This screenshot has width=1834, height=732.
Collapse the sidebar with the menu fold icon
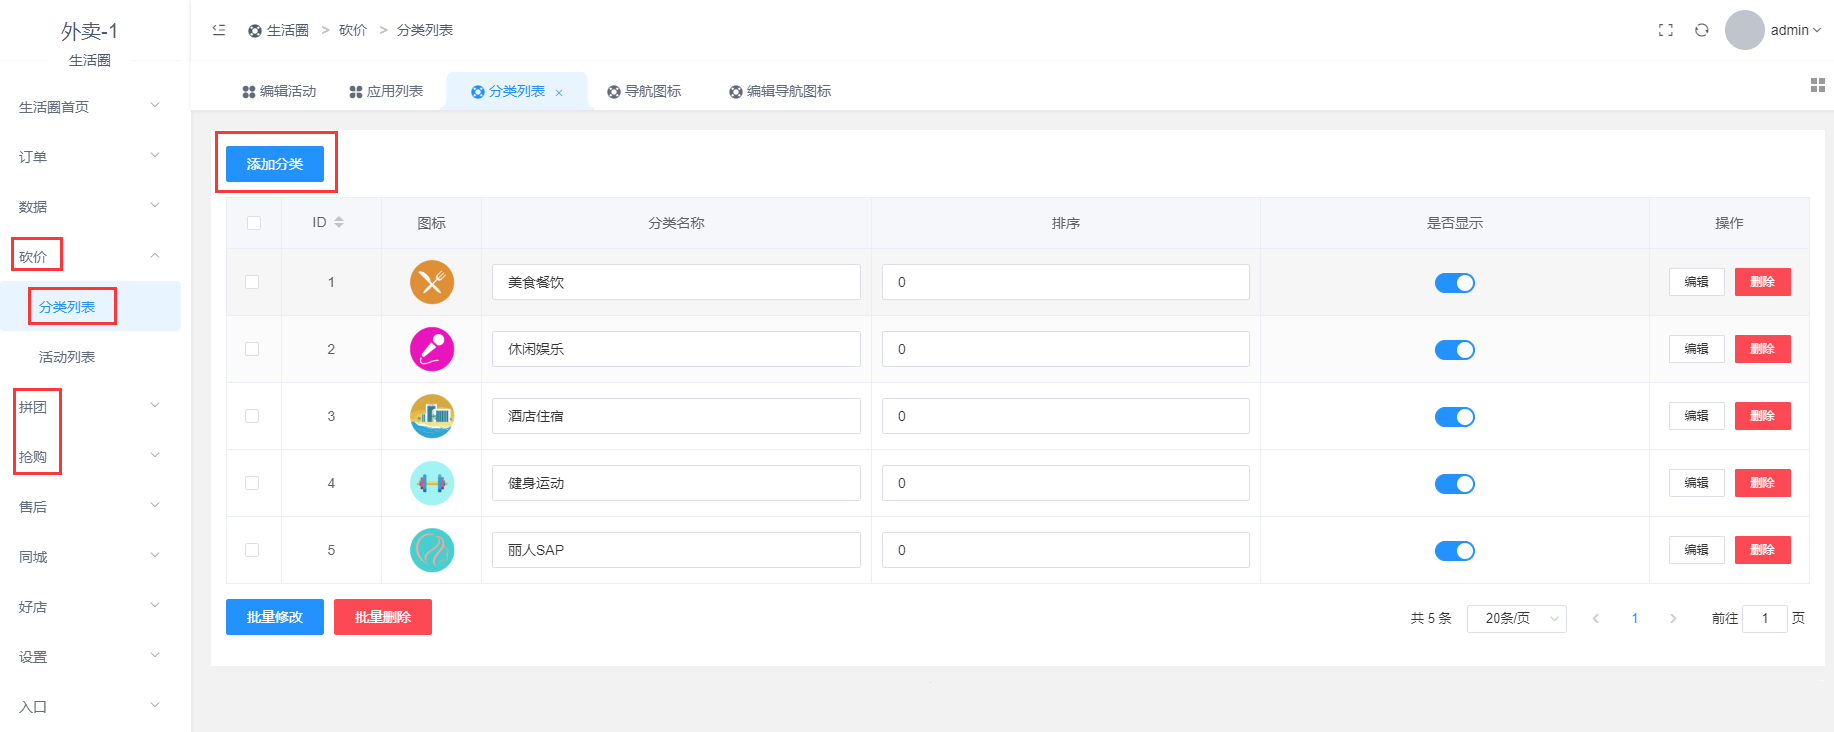click(x=219, y=30)
